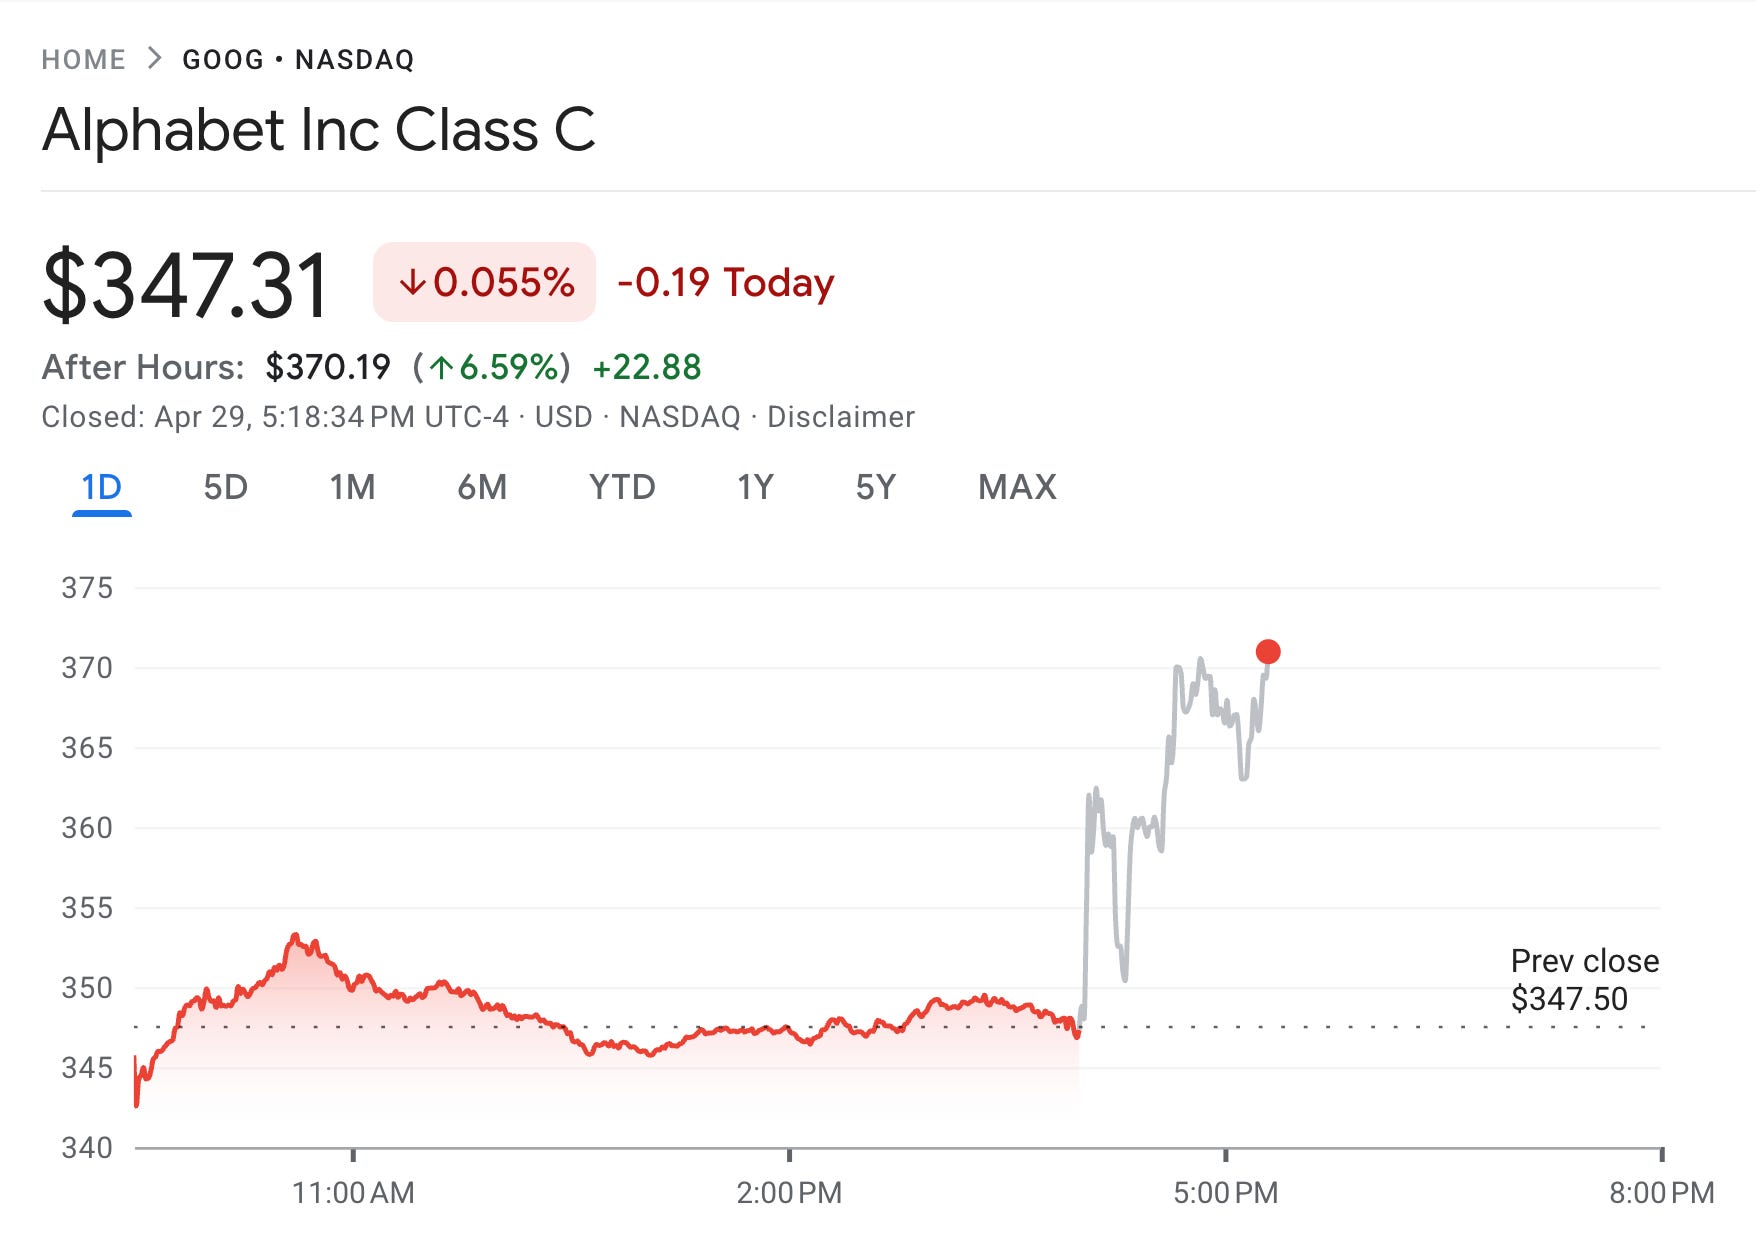
Task: Select the 1Y time range tab
Action: (755, 488)
